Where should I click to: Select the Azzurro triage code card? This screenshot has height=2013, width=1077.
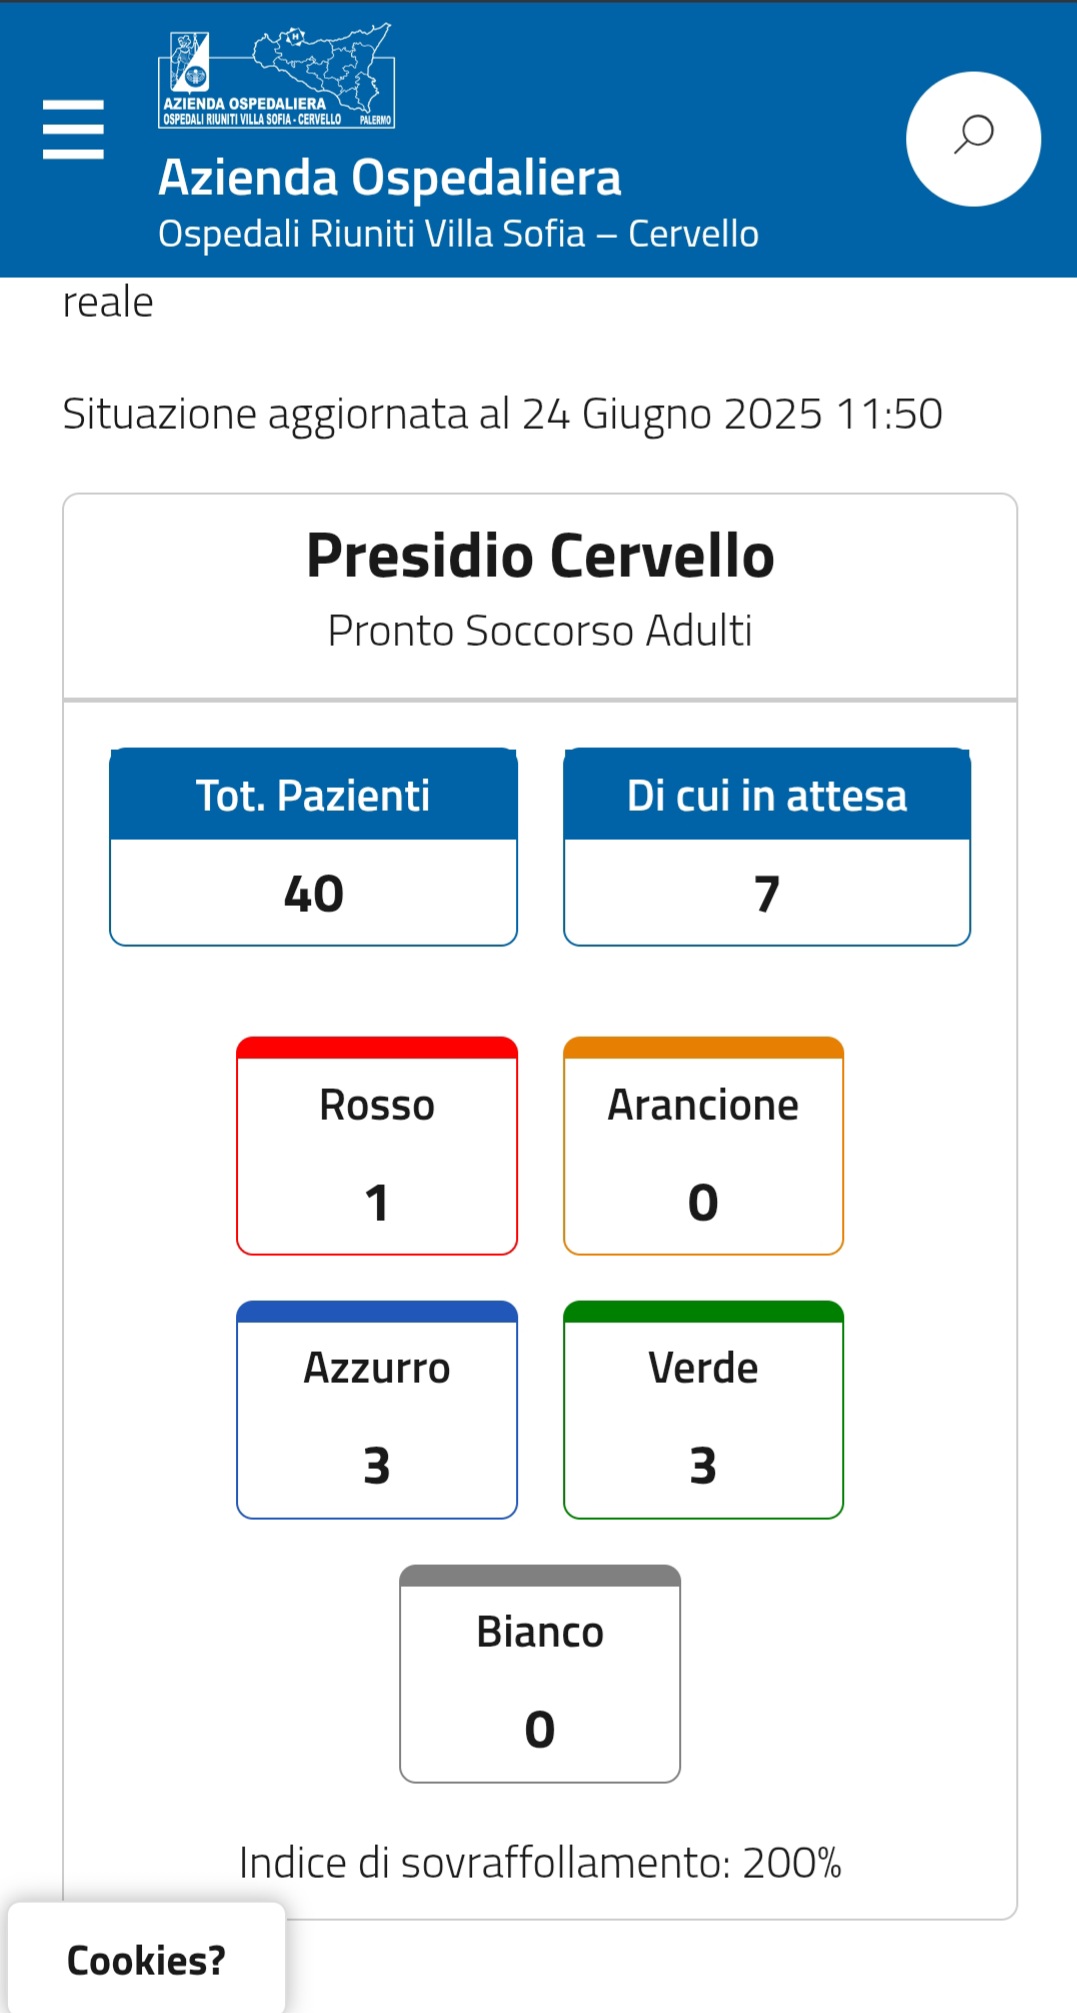point(377,1410)
